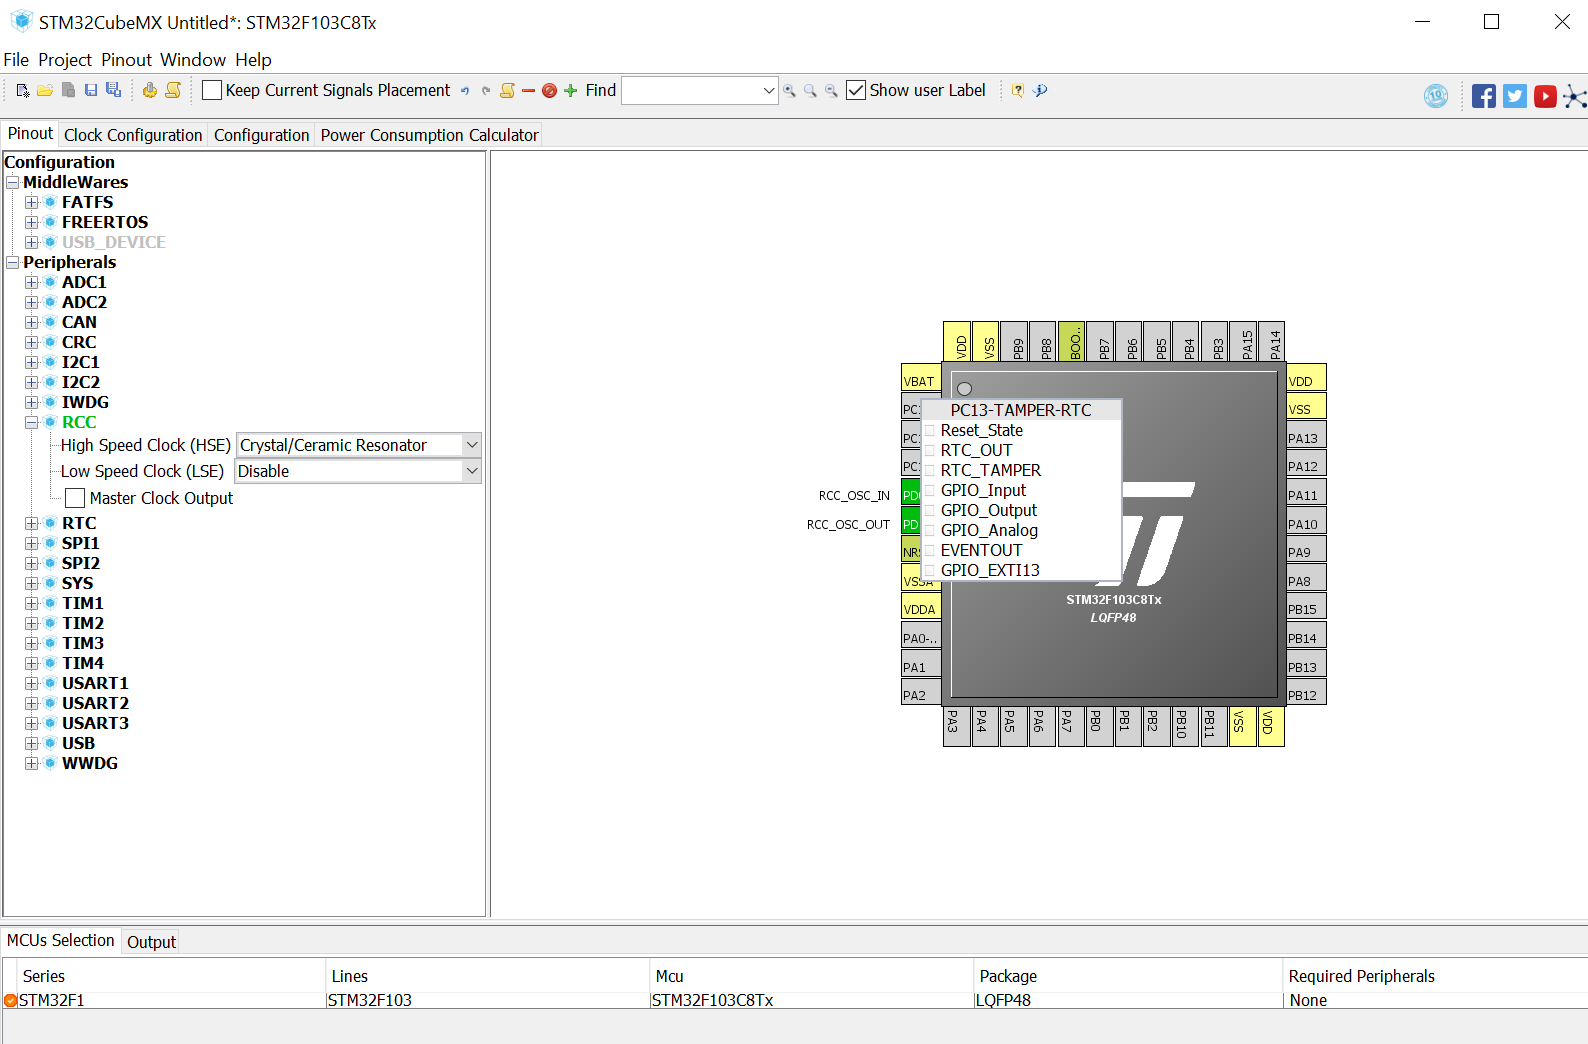Click the Import Project toolbar icon

click(68, 90)
